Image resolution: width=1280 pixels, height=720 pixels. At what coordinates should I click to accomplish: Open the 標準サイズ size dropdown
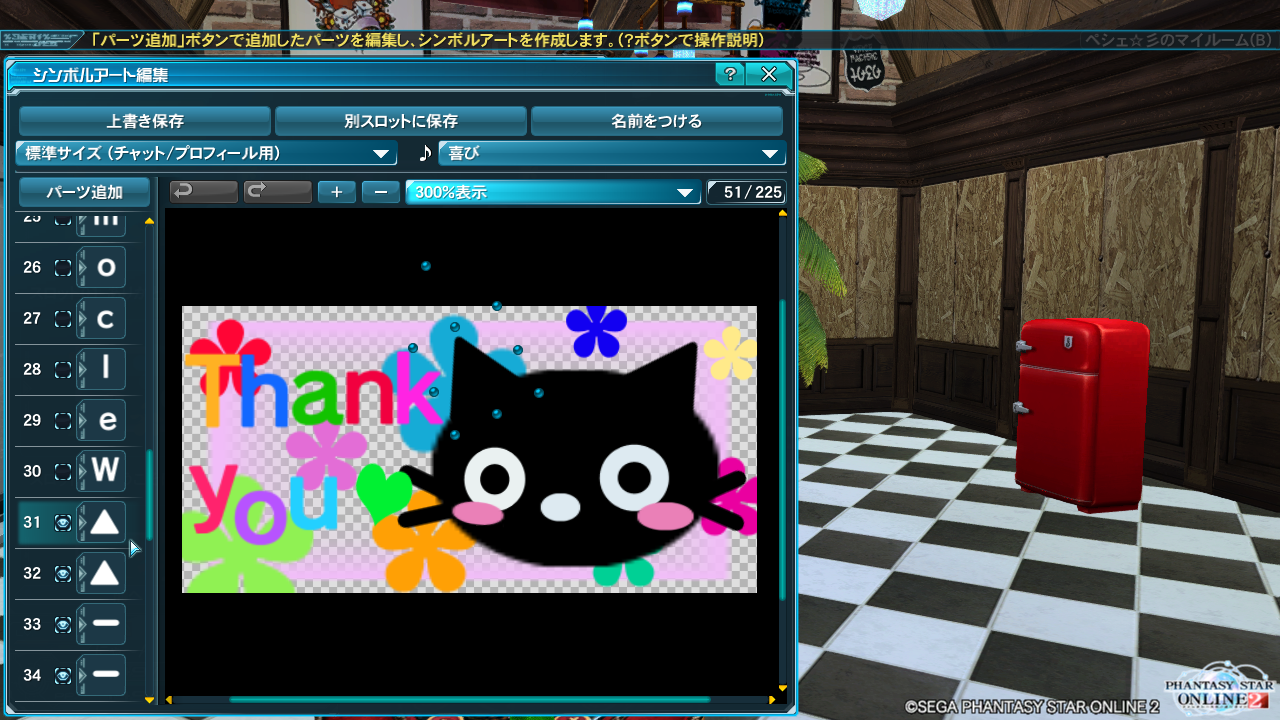pyautogui.click(x=206, y=153)
